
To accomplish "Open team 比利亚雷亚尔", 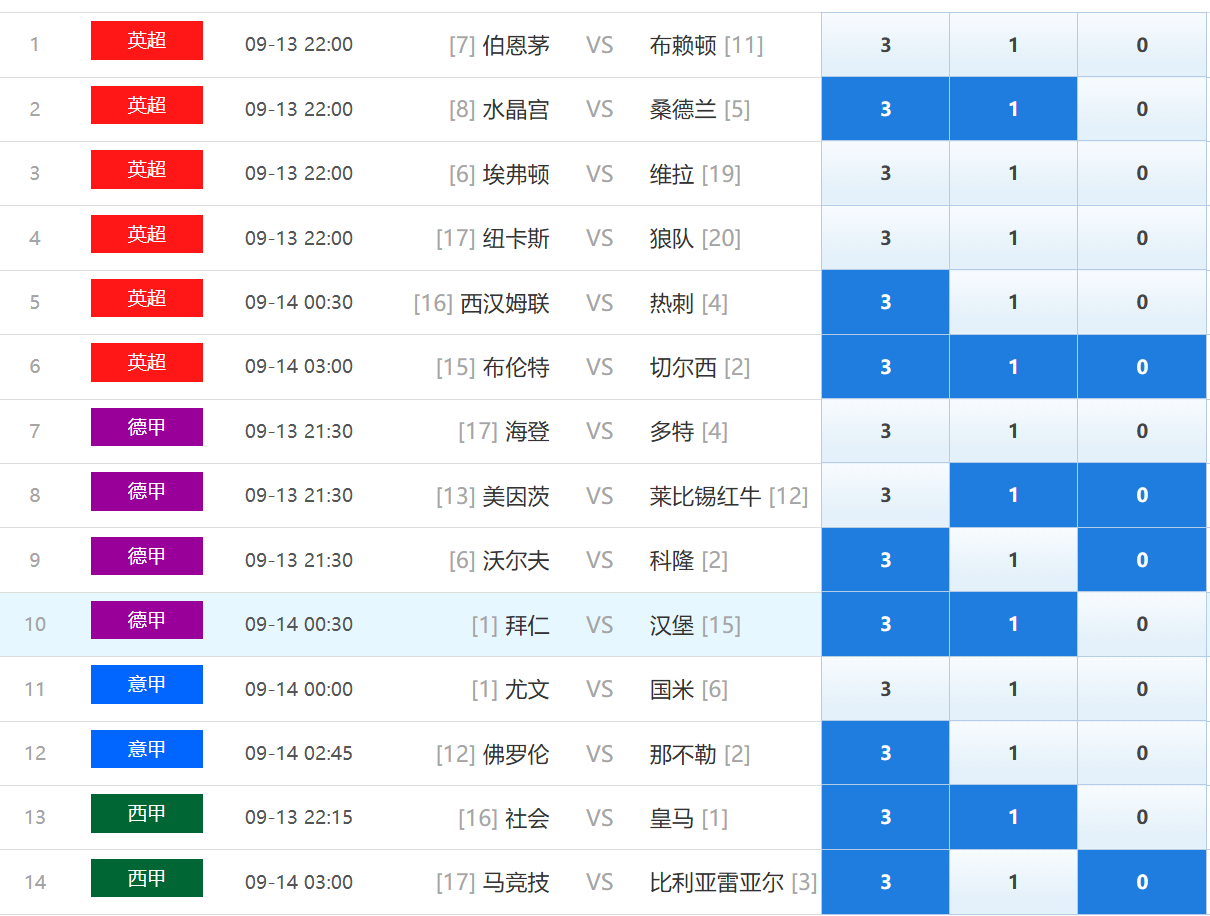I will pos(716,882).
